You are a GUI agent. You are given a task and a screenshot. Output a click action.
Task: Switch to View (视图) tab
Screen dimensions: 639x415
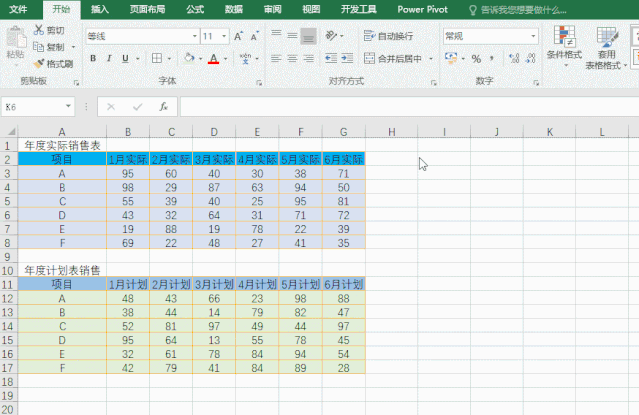tap(311, 9)
